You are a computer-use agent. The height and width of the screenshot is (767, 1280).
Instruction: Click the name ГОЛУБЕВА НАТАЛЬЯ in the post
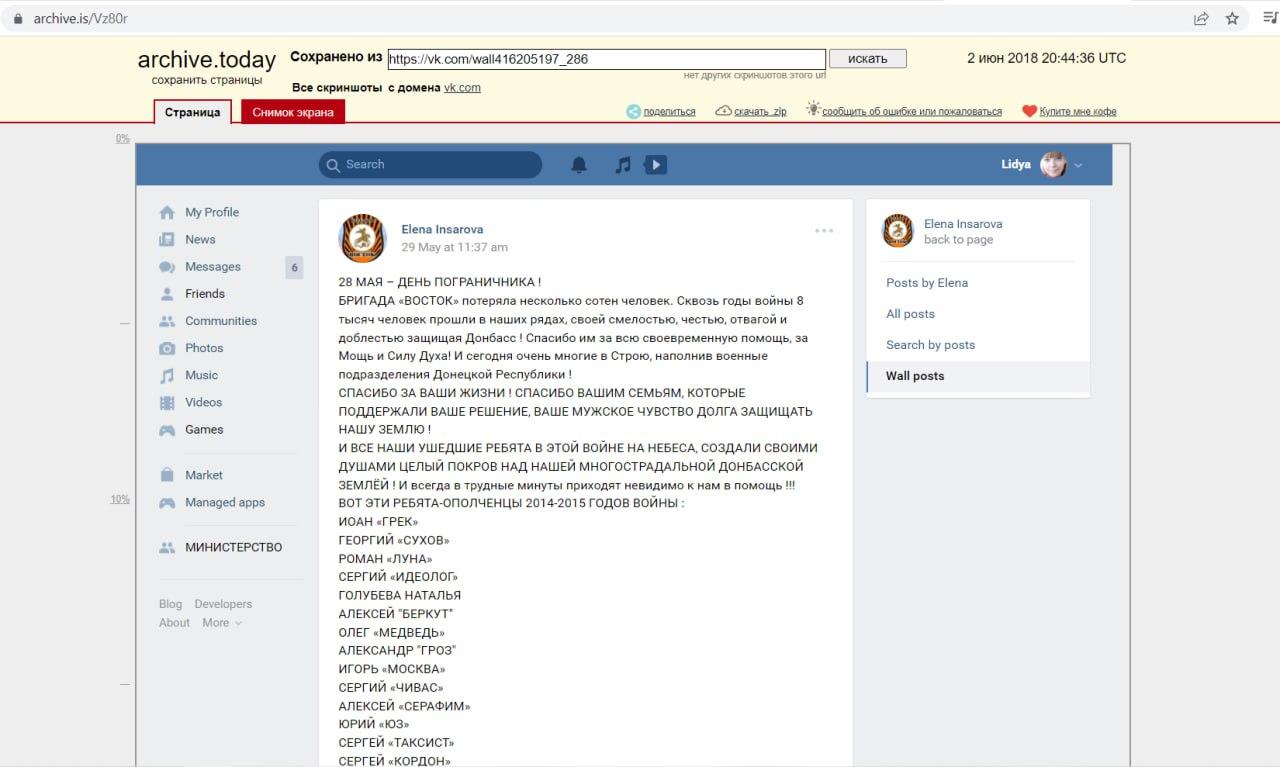(400, 595)
